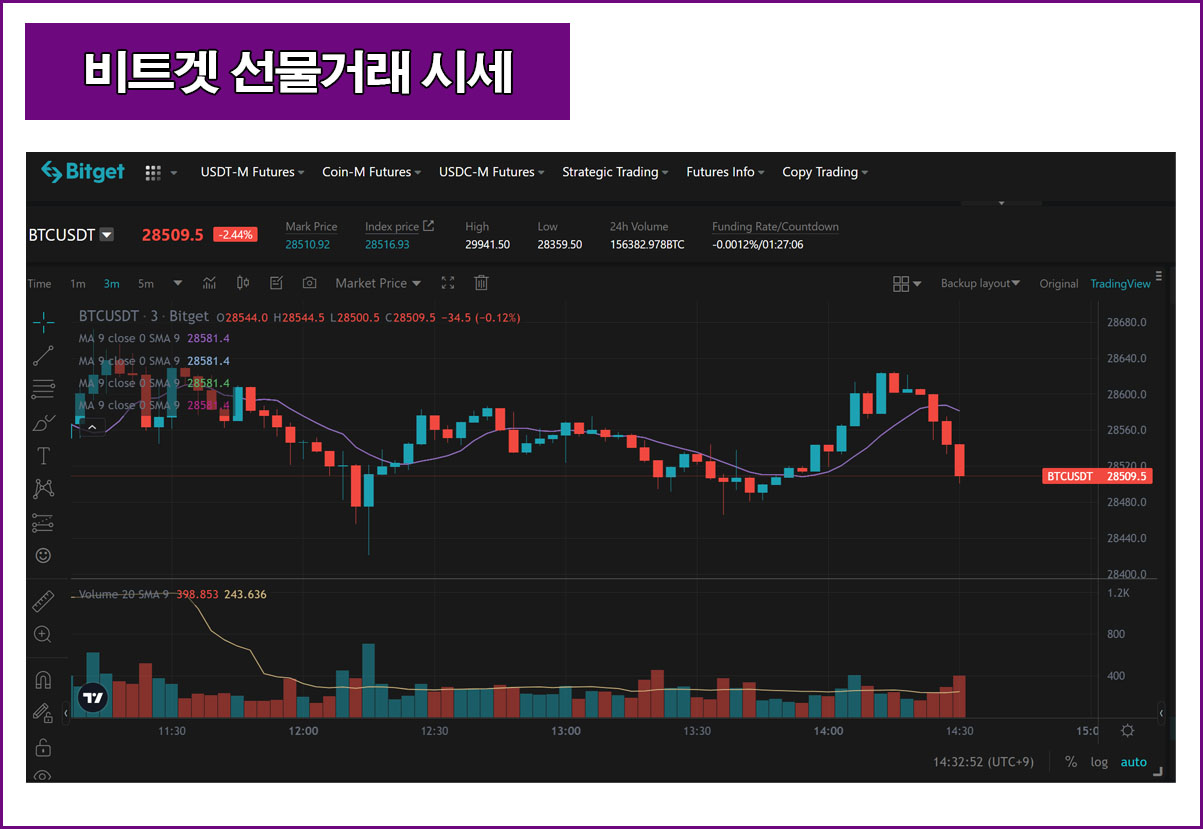The height and width of the screenshot is (829, 1203).
Task: Enter fullscreen chart mode icon
Action: point(448,283)
